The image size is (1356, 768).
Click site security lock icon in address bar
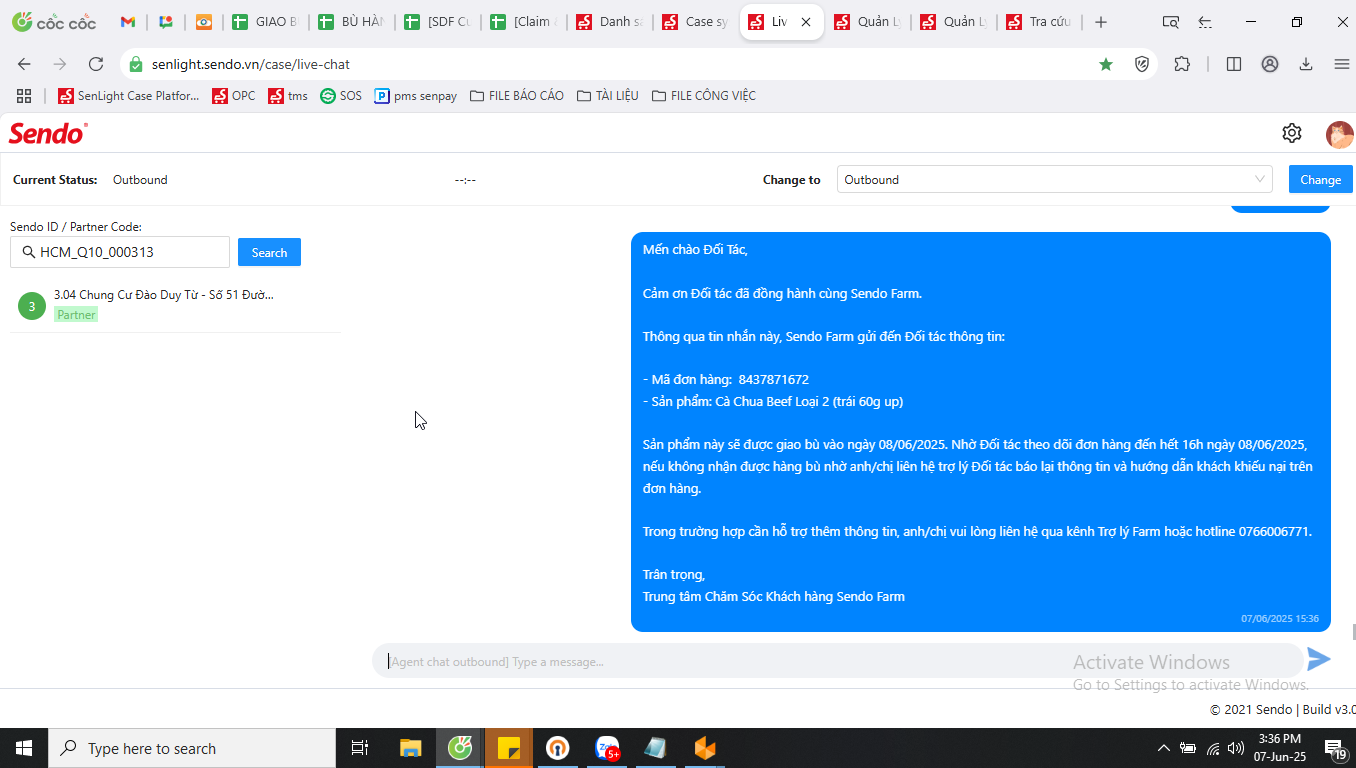(136, 64)
